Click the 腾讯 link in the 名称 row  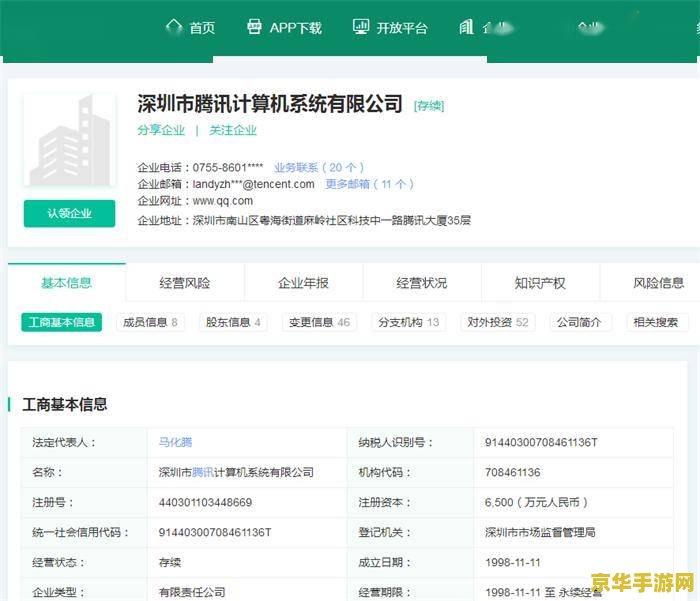click(203, 472)
